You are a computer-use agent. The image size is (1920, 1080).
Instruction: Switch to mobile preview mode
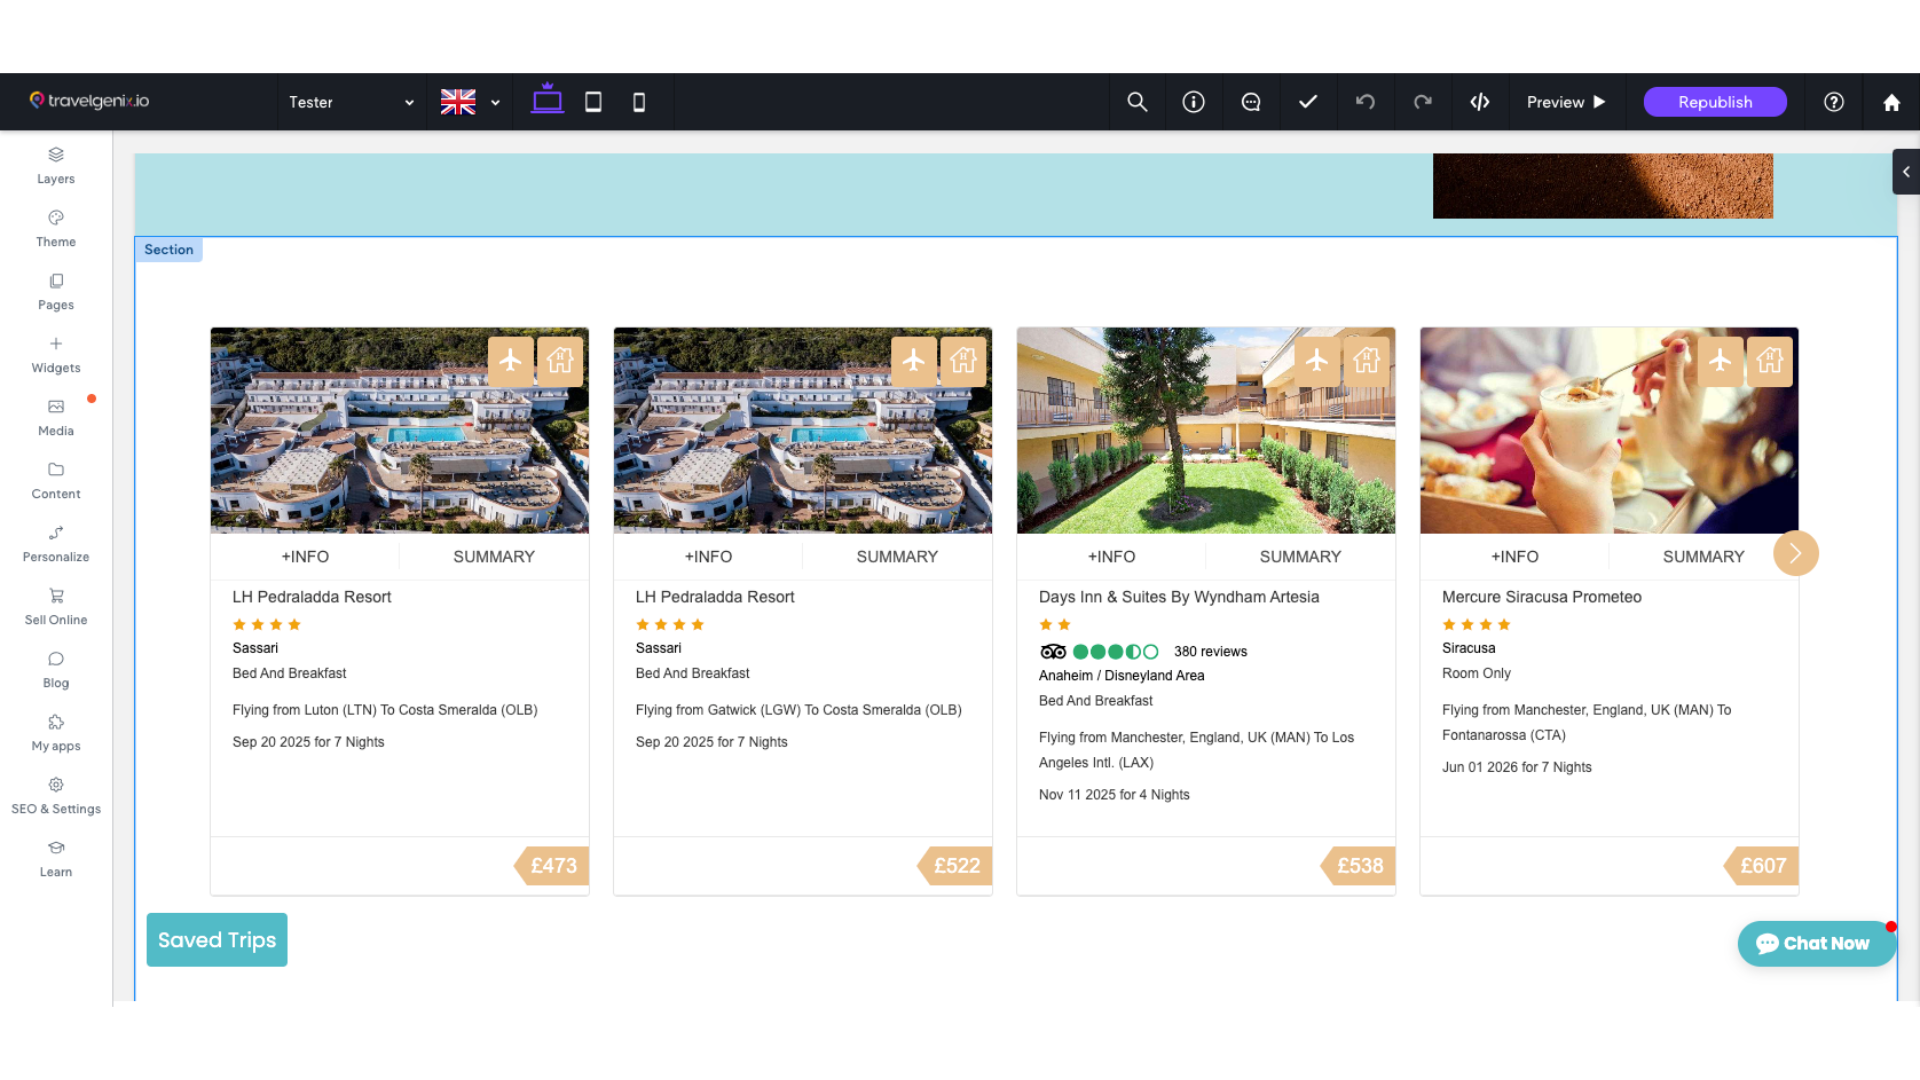[x=638, y=101]
